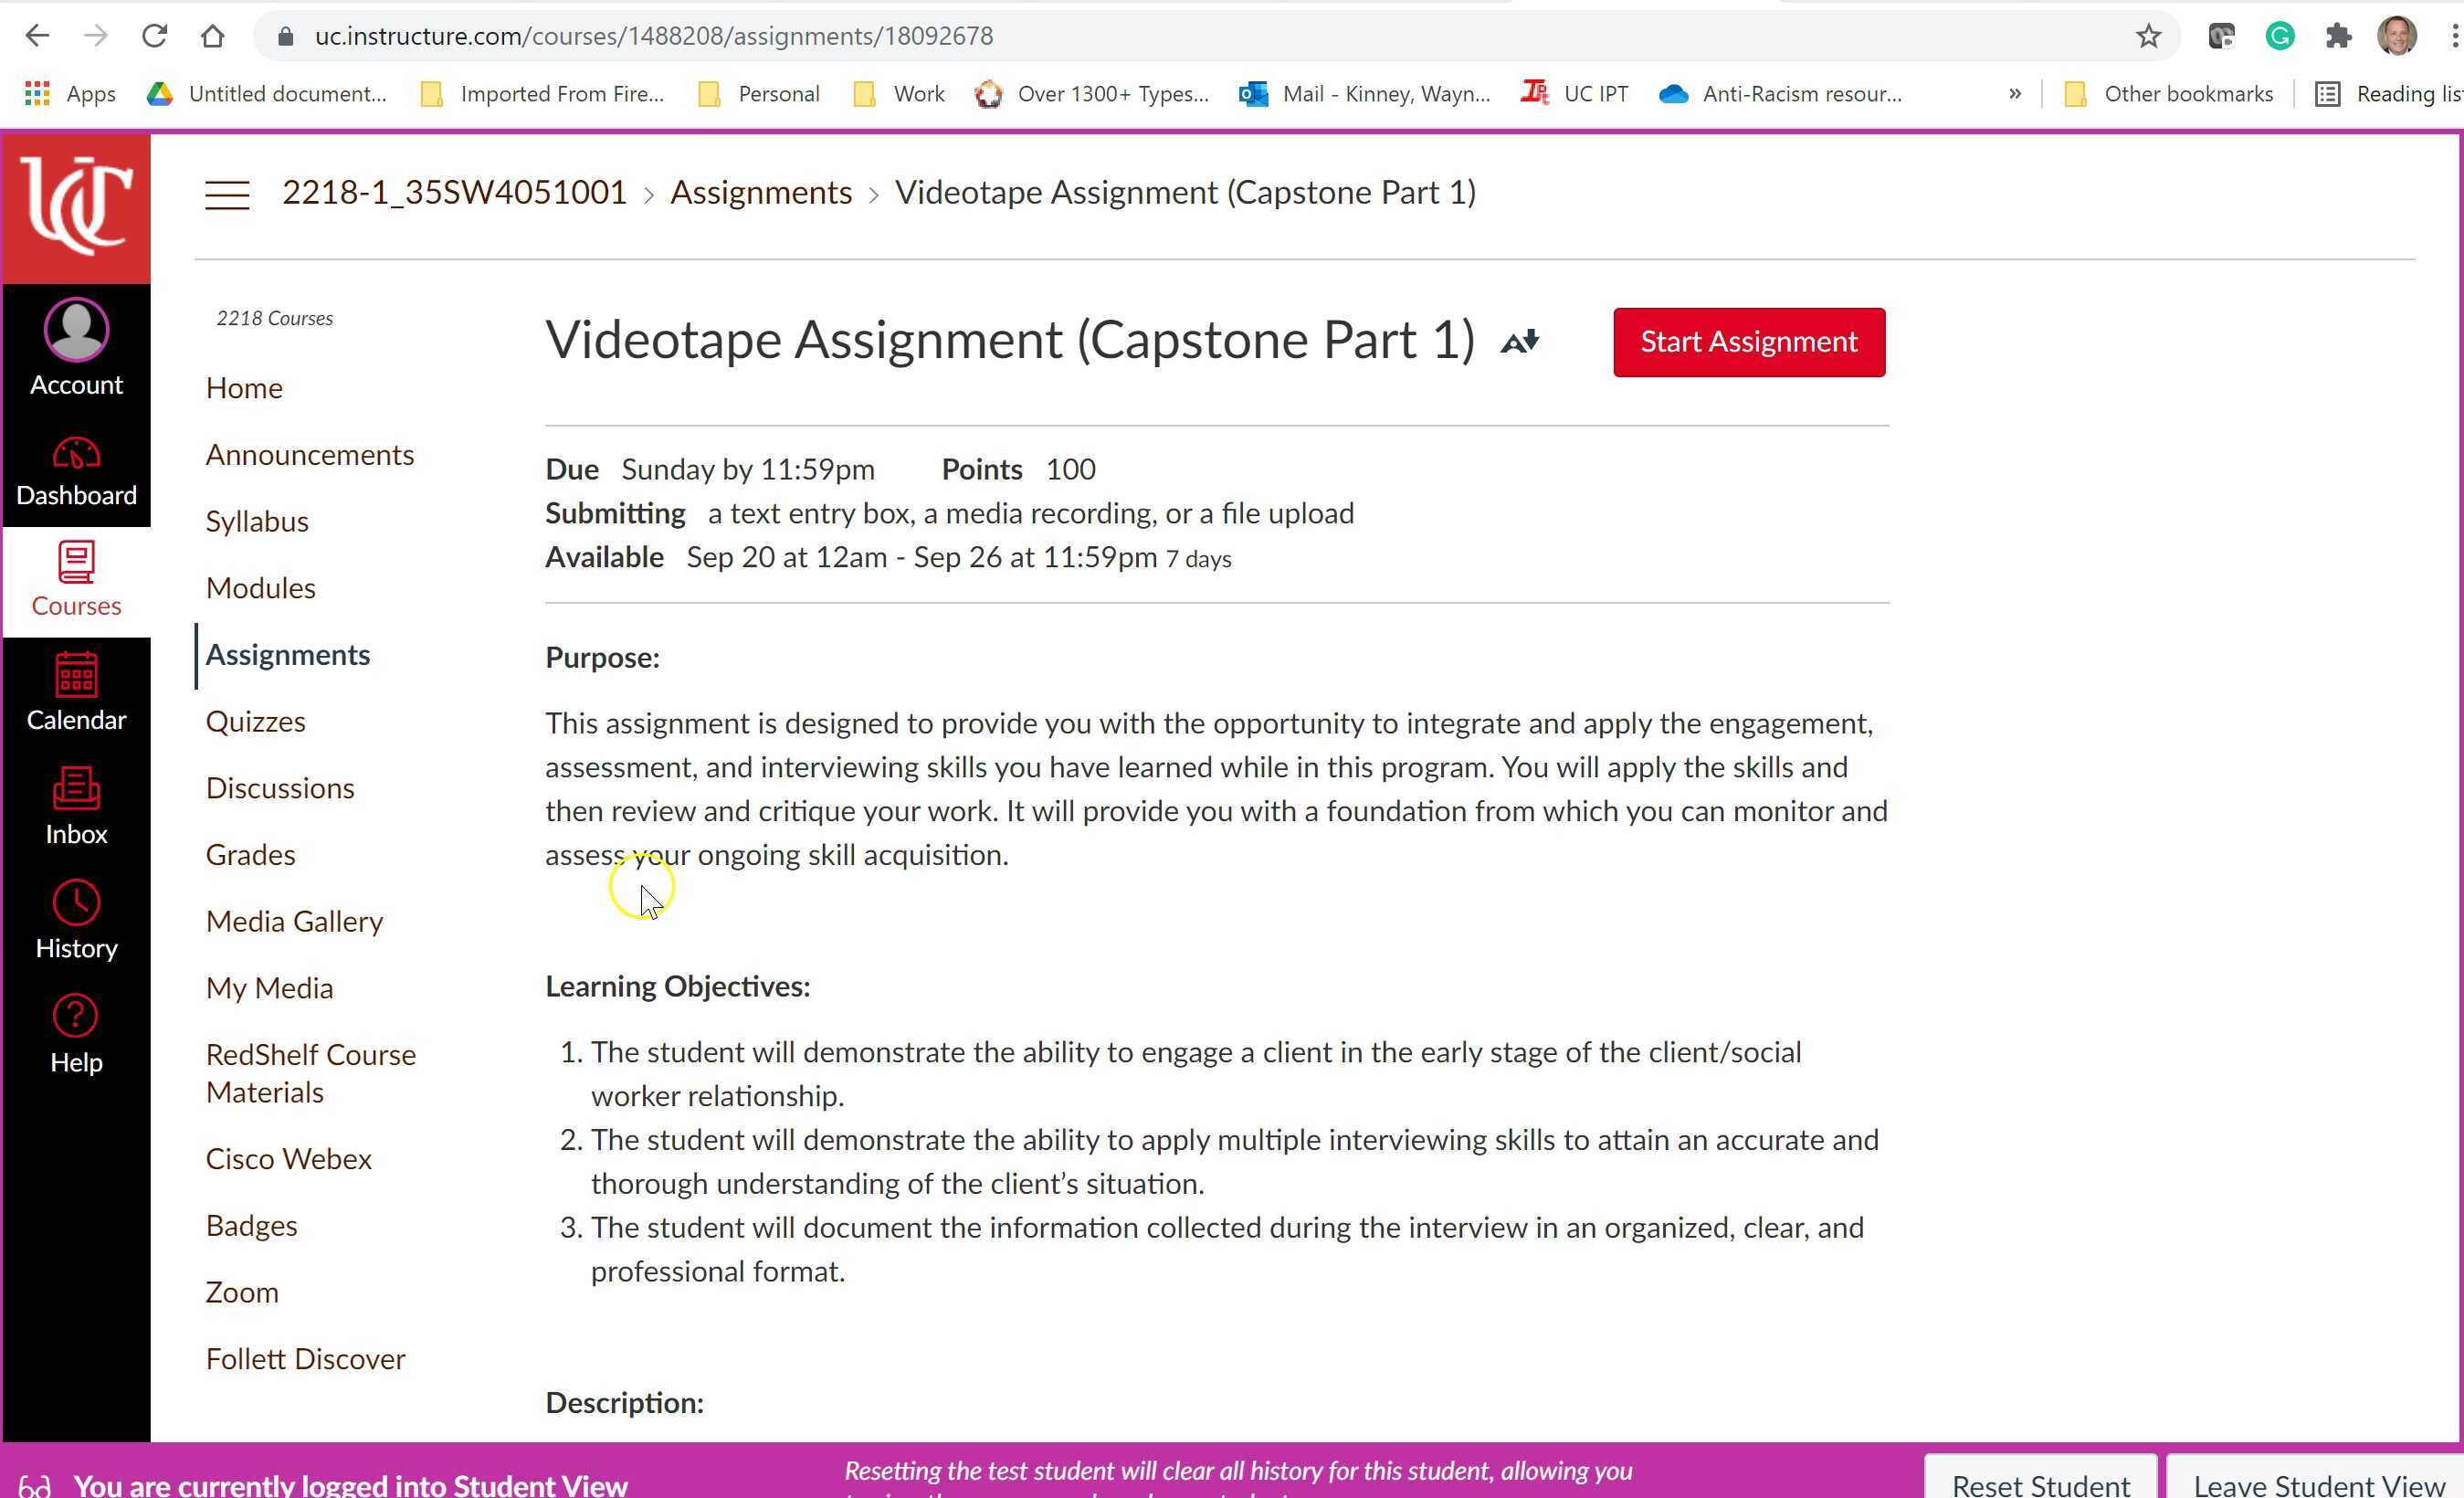The width and height of the screenshot is (2464, 1498).
Task: Expand the hamburger course navigation menu
Action: (x=226, y=195)
